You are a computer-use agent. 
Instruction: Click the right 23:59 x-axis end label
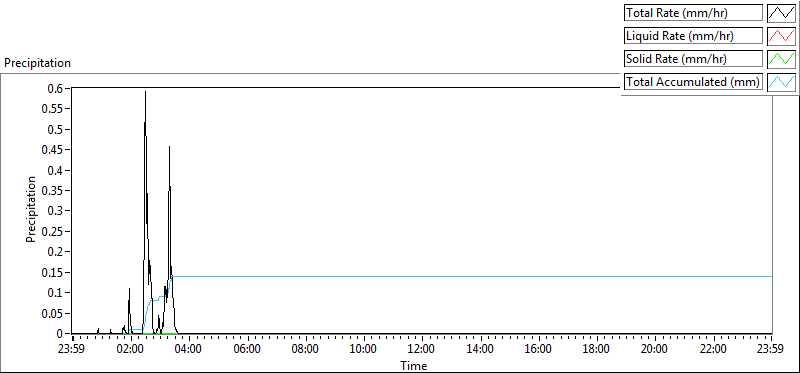[771, 350]
